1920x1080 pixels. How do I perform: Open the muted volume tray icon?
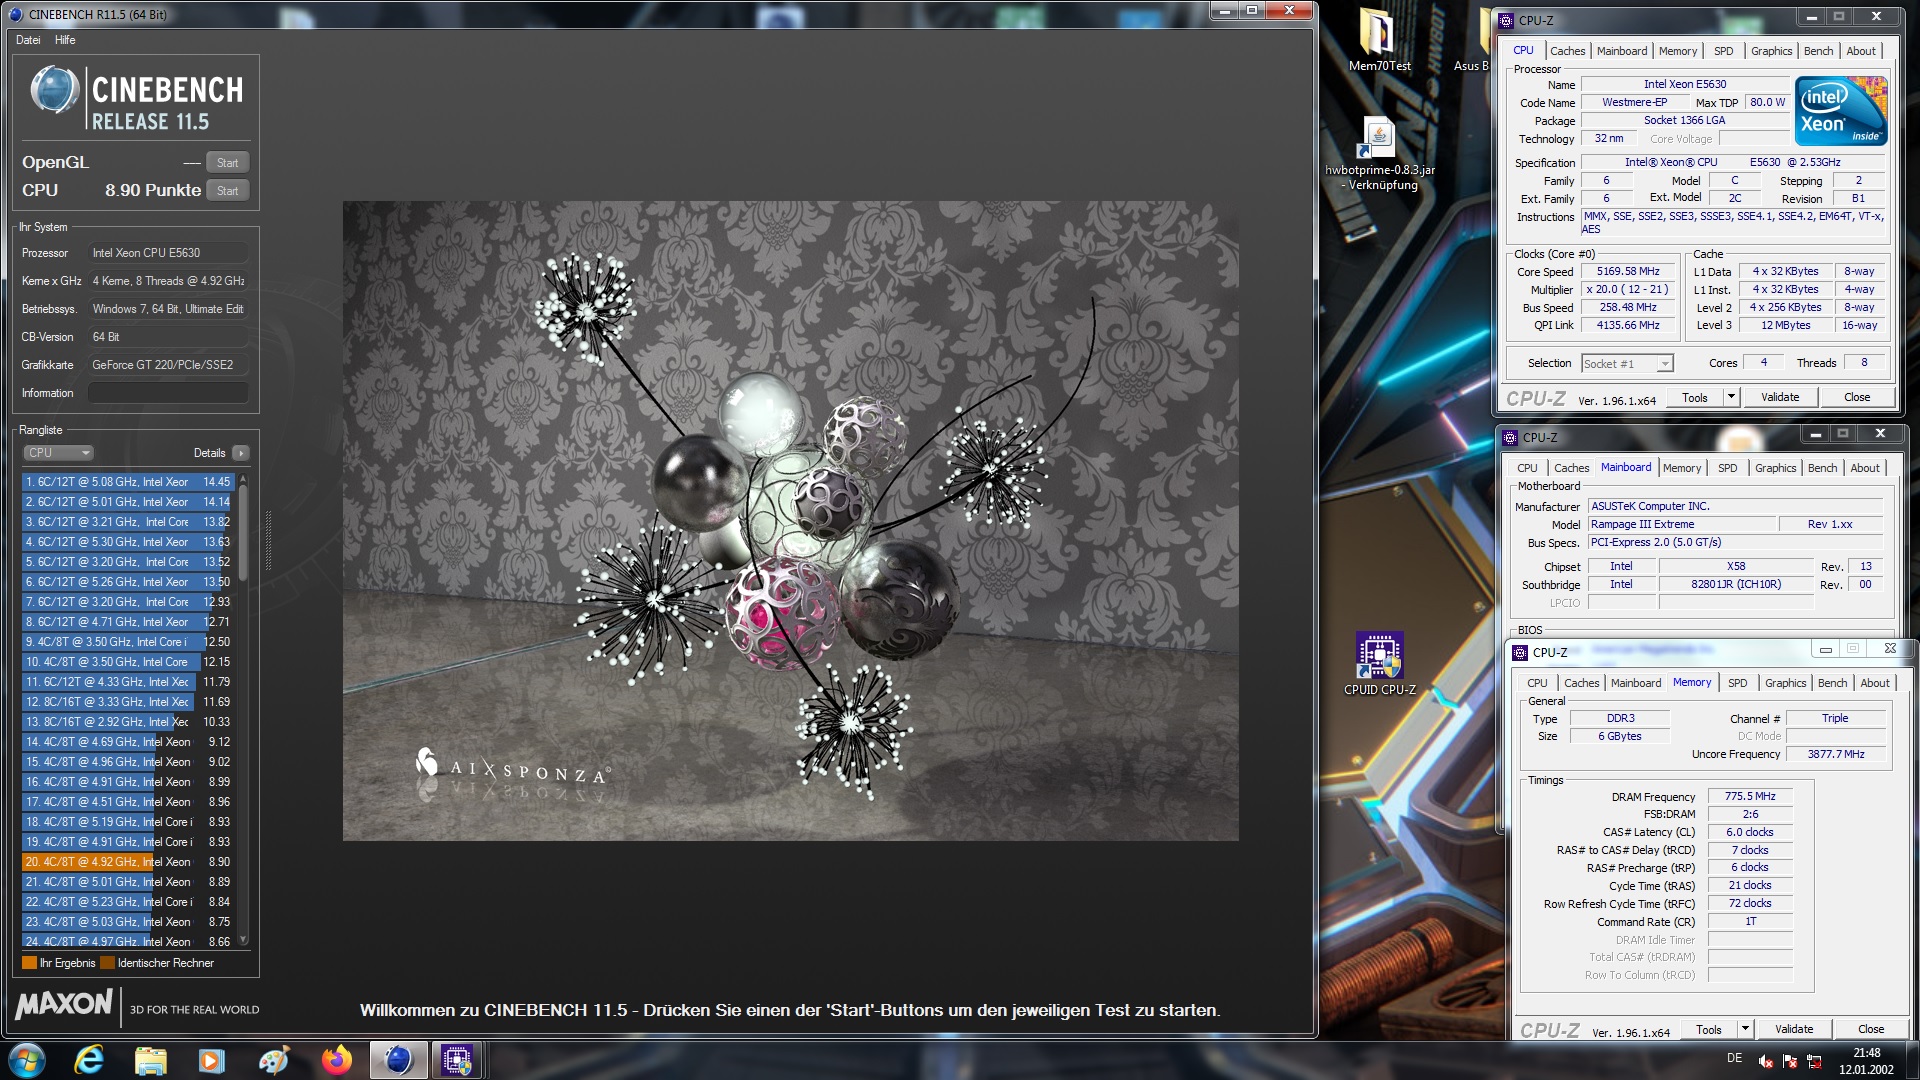click(1766, 1061)
